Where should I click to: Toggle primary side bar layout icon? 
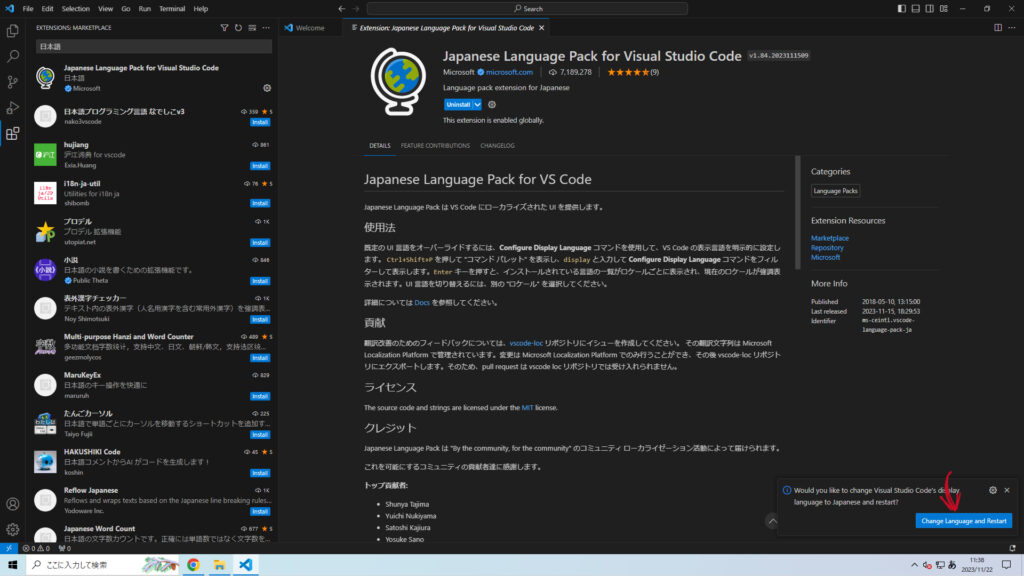pyautogui.click(x=901, y=8)
